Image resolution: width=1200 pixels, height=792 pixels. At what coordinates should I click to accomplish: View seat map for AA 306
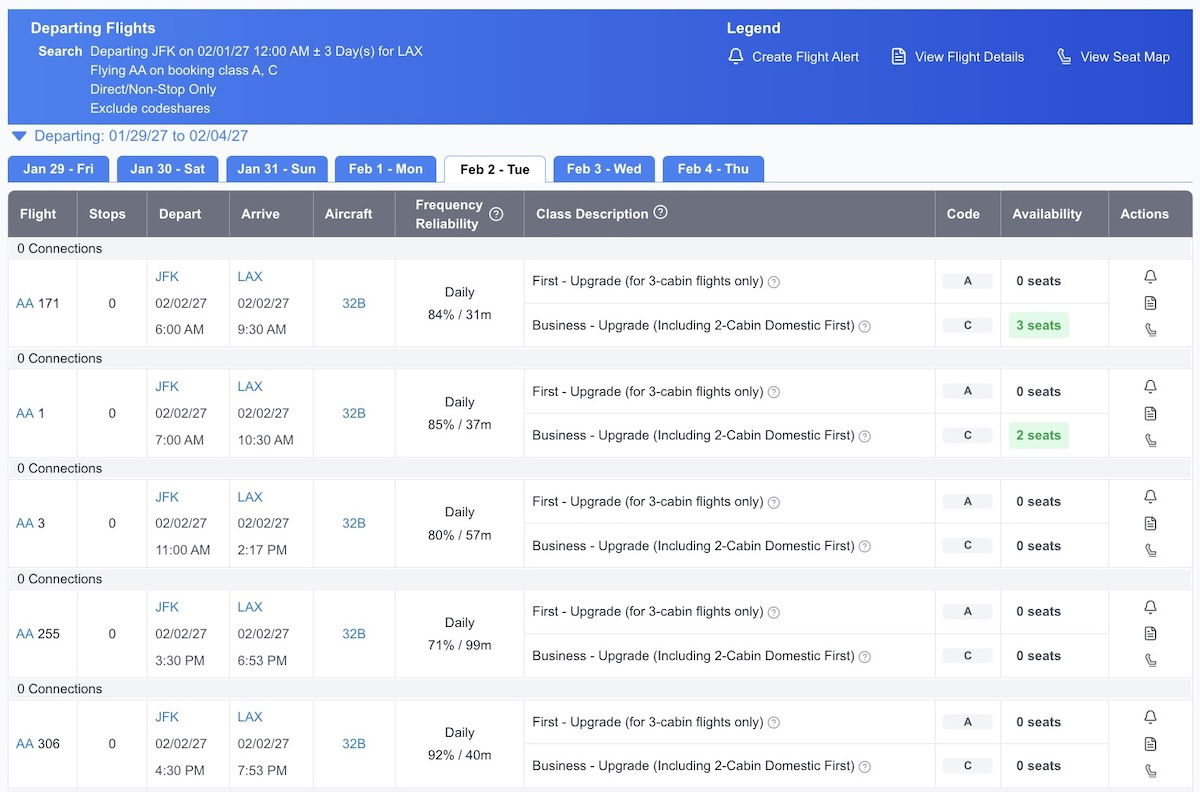1150,770
